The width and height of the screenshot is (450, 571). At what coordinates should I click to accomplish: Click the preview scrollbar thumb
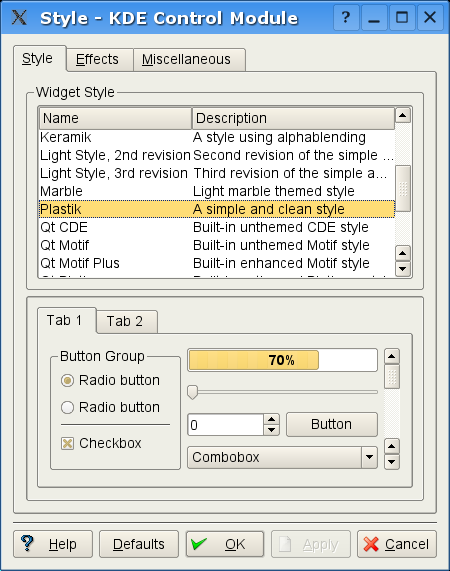point(392,377)
